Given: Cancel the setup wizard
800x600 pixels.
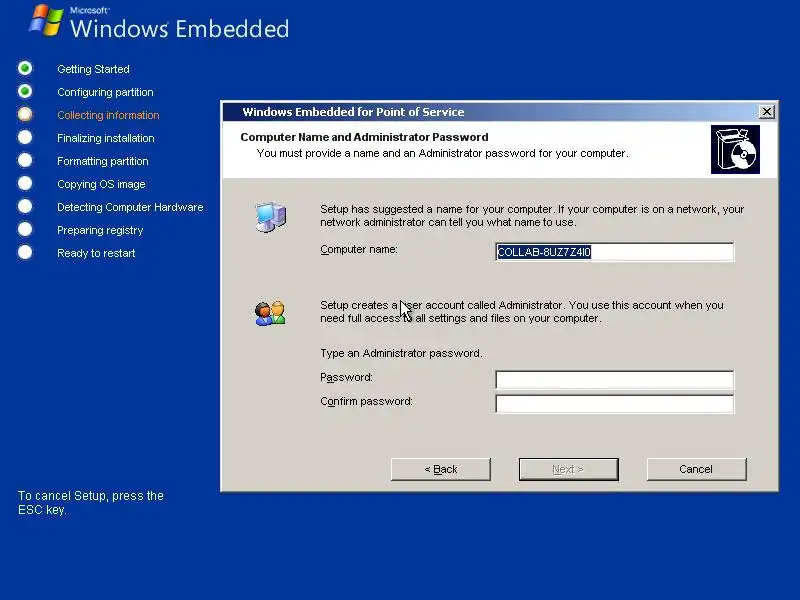Looking at the screenshot, I should 696,469.
